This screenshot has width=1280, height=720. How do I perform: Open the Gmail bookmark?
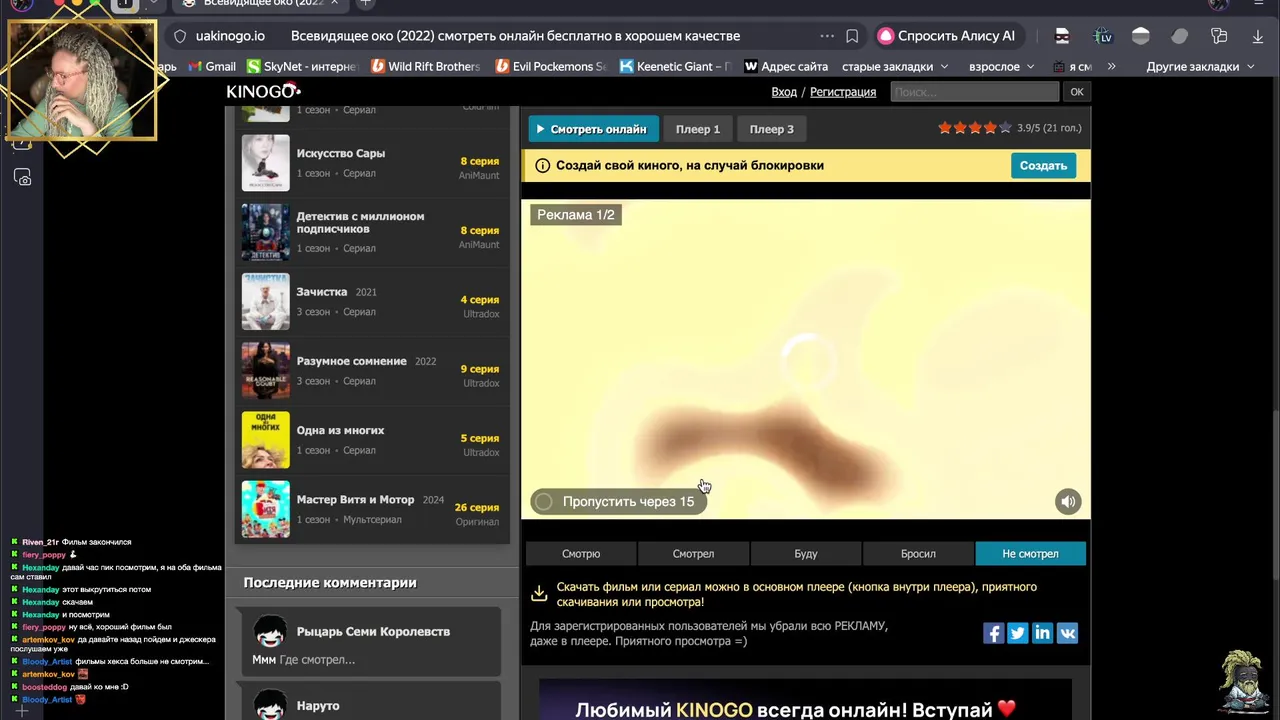212,67
